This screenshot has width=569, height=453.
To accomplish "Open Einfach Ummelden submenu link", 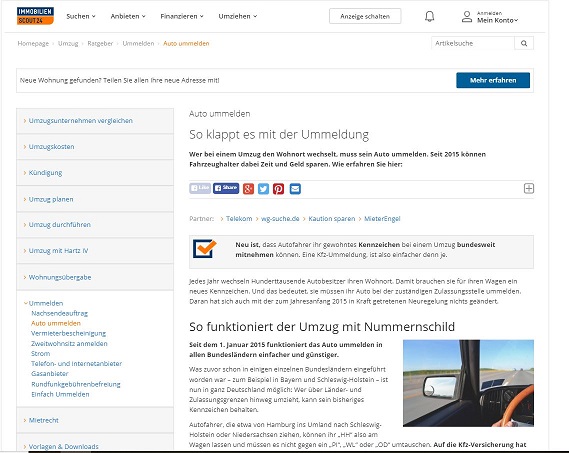I will pyautogui.click(x=60, y=394).
